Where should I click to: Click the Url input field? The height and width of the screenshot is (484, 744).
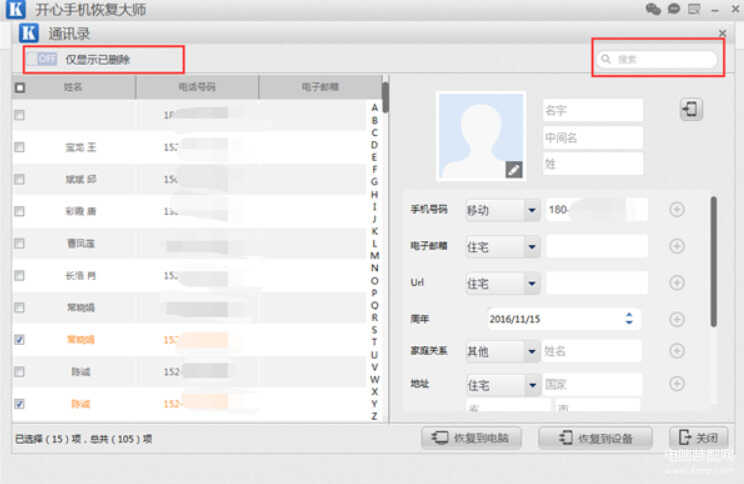tap(597, 283)
